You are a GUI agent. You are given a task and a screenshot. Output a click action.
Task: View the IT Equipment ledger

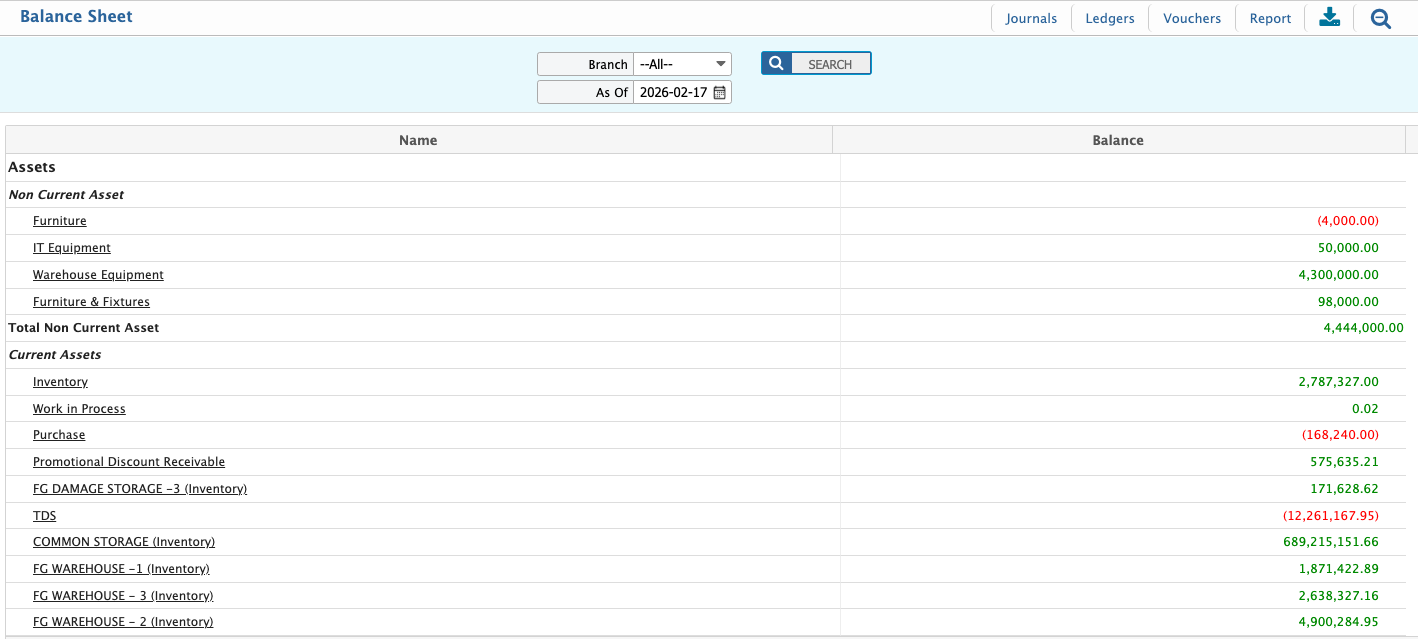(71, 247)
